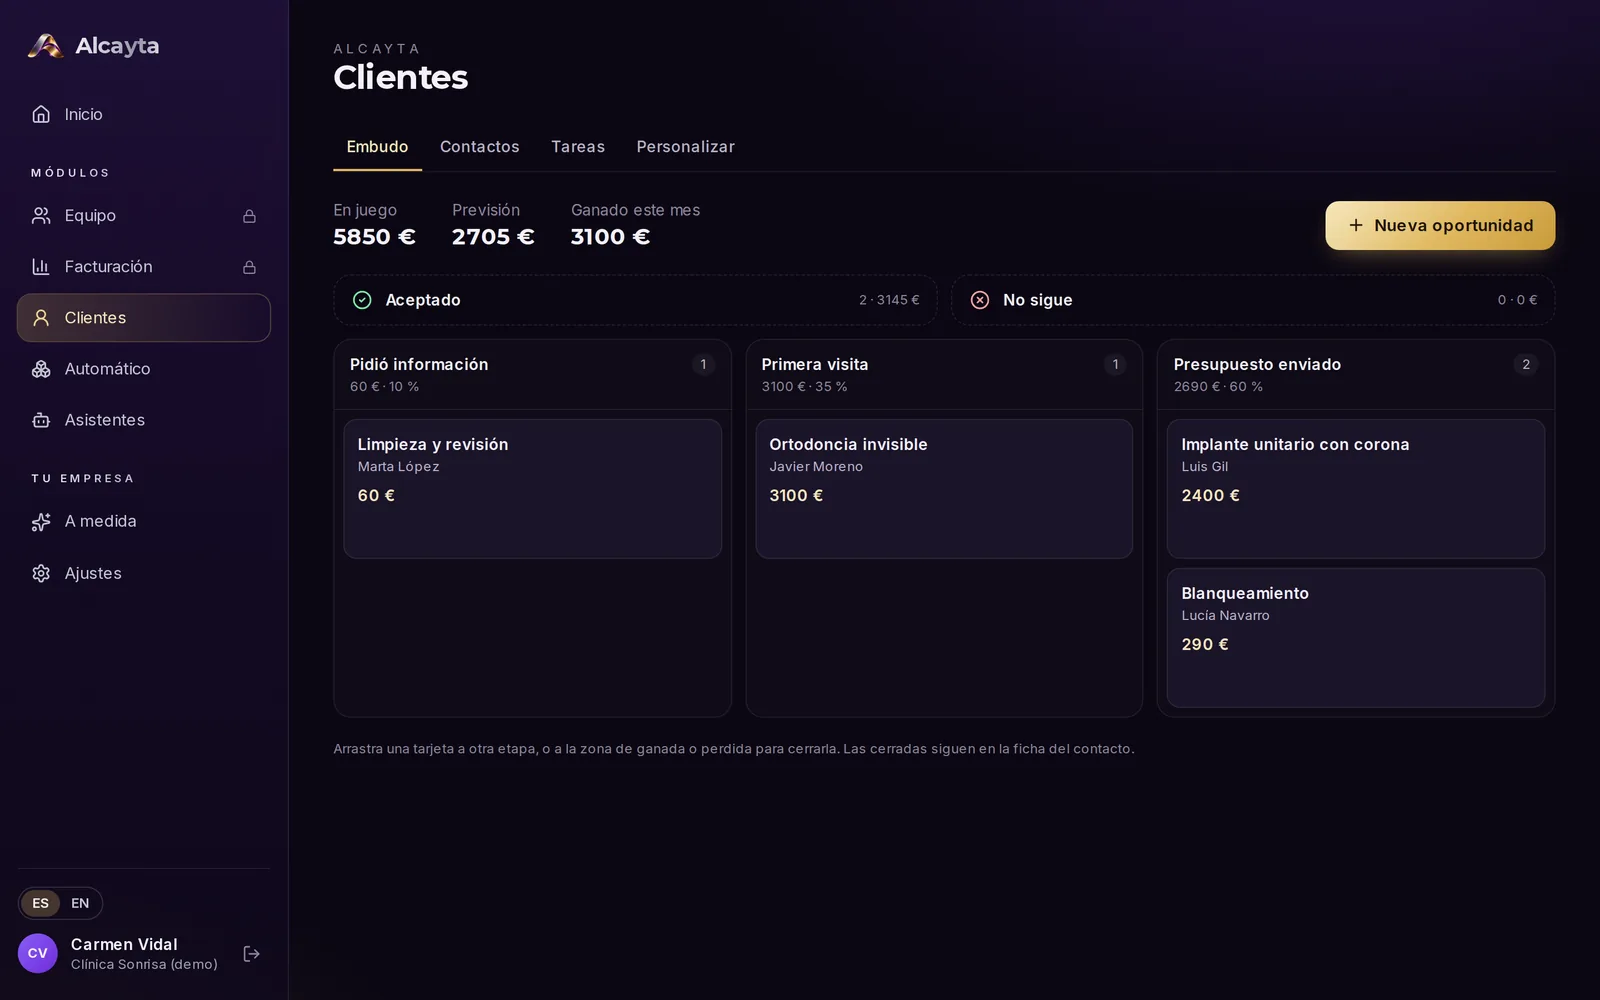Image resolution: width=1600 pixels, height=1000 pixels.
Task: Click the A medida sparkle icon
Action: click(41, 522)
